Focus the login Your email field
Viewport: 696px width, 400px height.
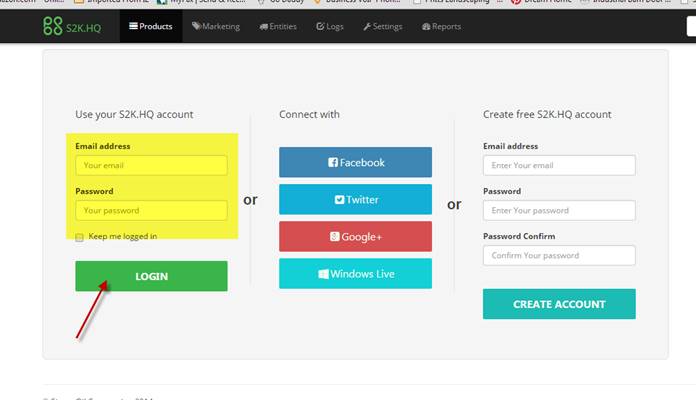[x=151, y=165]
